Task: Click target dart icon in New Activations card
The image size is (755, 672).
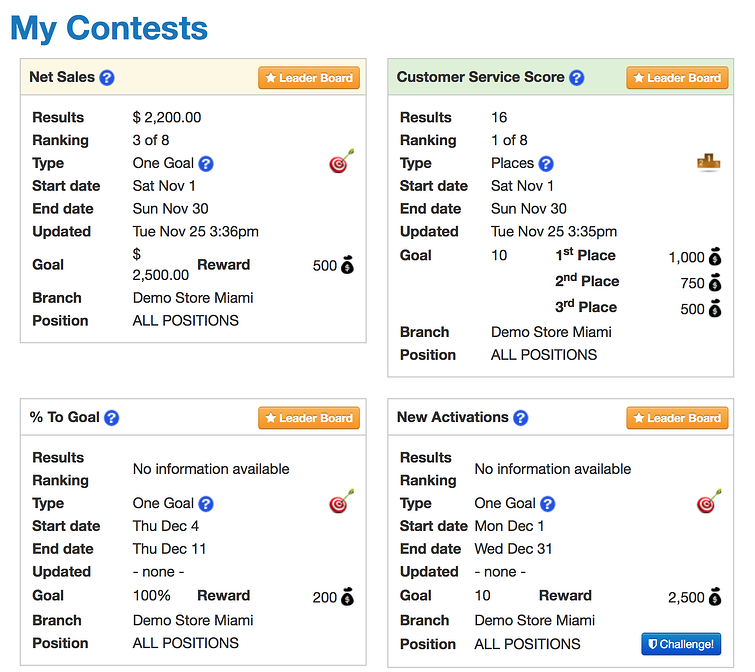Action: (709, 502)
